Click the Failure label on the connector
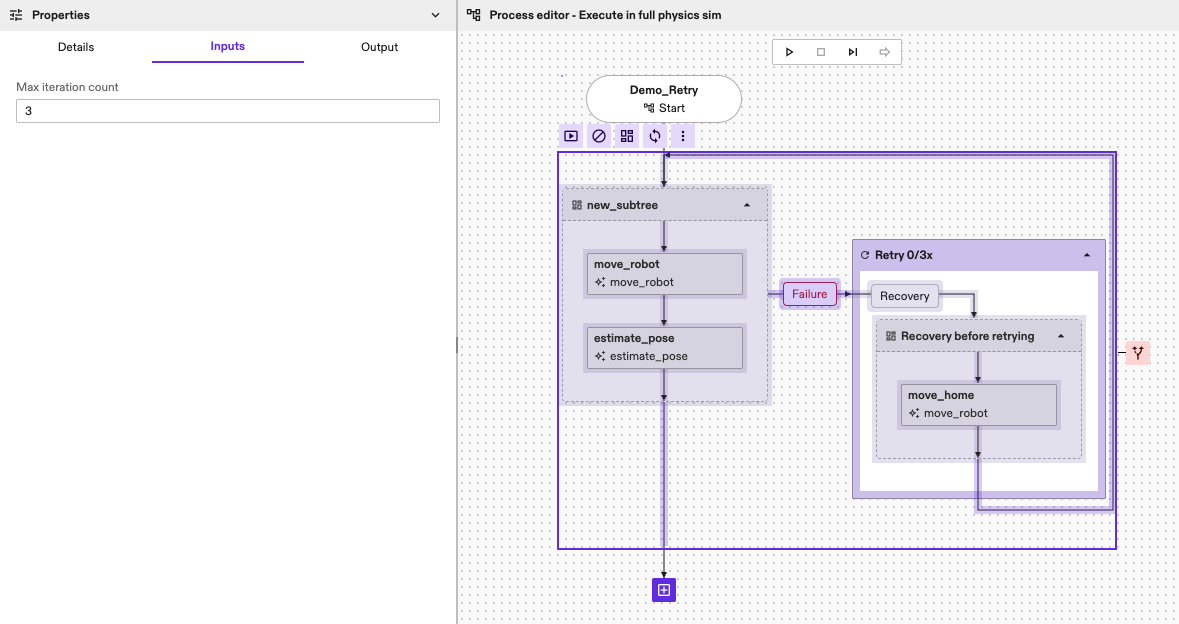The width and height of the screenshot is (1179, 624). [x=810, y=294]
